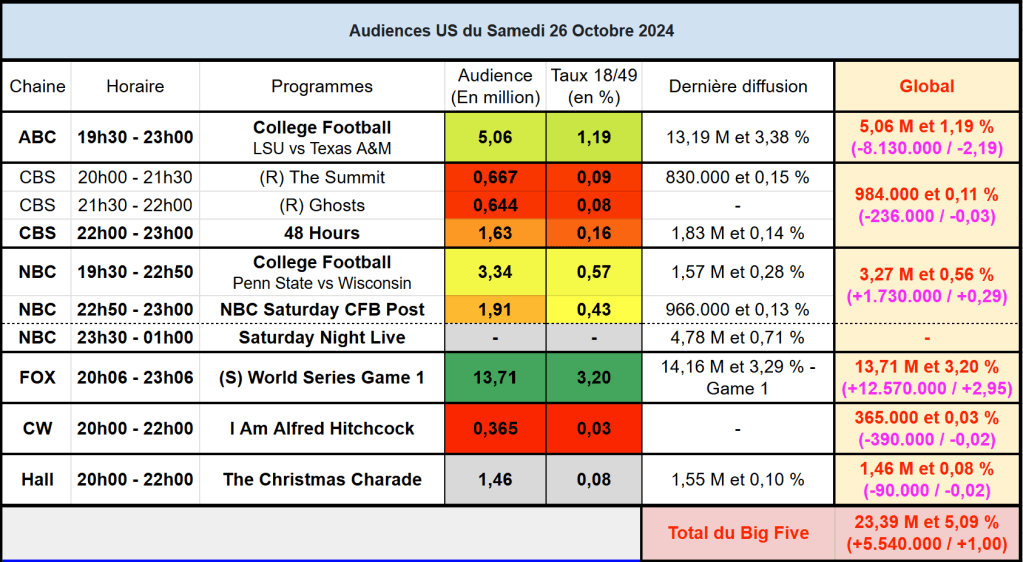The height and width of the screenshot is (562, 1023).
Task: Click the table title 'Audiences US du Samedi 26 Octobre 2024'
Action: click(511, 31)
